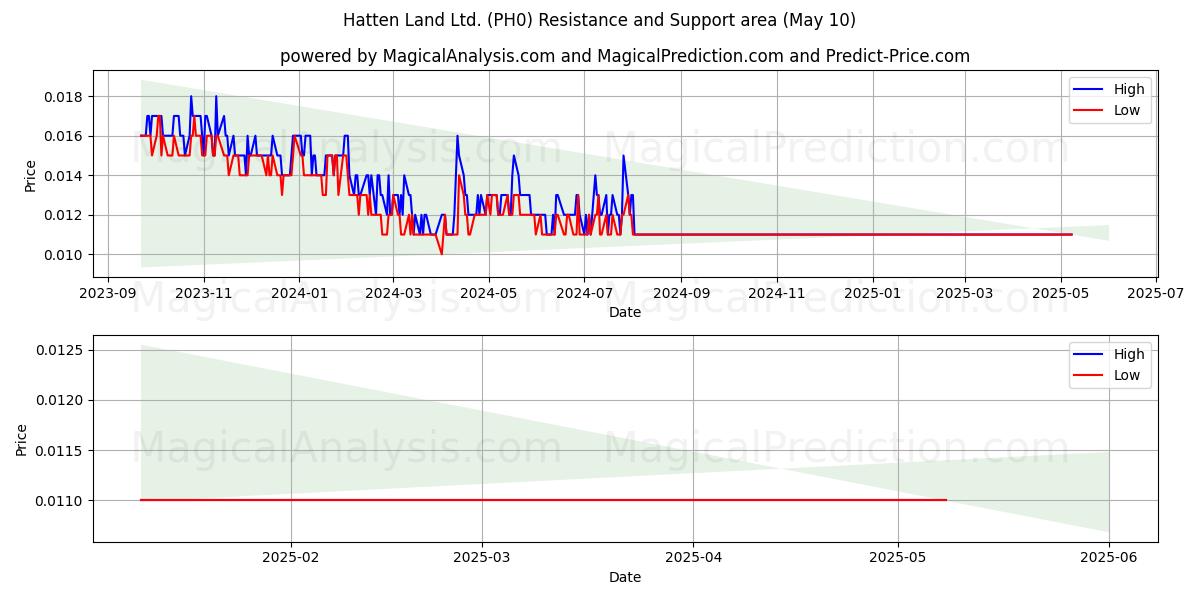Click 'Low' in the bottom chart legend
1200x600 pixels.
tap(1127, 375)
